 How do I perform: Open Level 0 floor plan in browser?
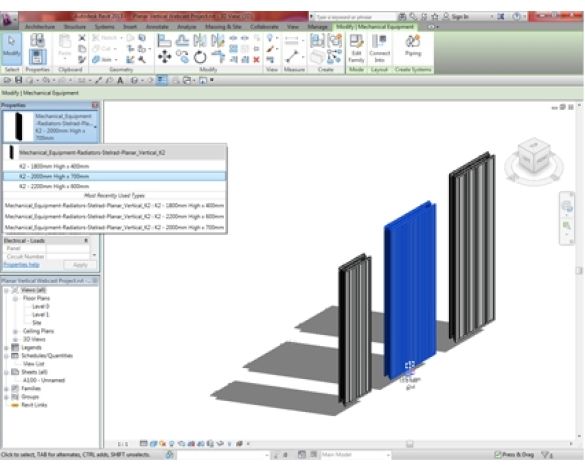click(40, 306)
